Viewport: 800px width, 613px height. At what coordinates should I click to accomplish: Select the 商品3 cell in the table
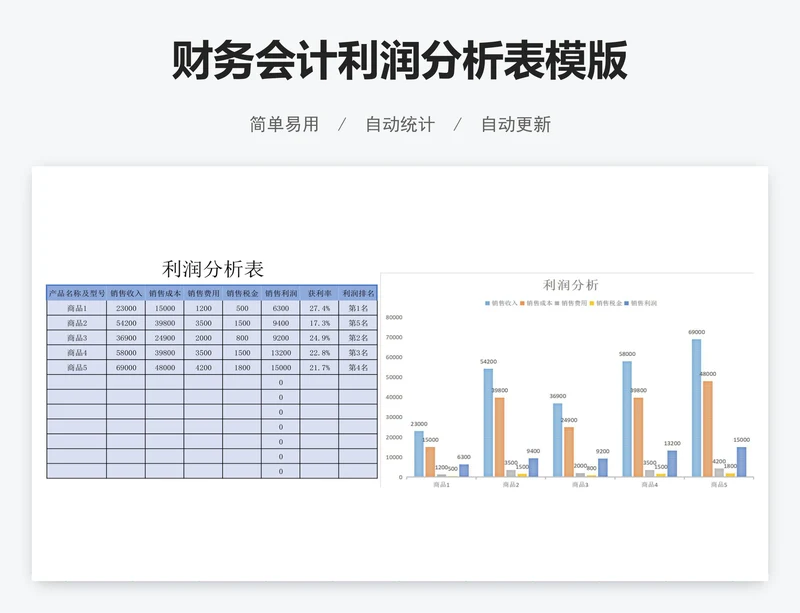point(77,338)
